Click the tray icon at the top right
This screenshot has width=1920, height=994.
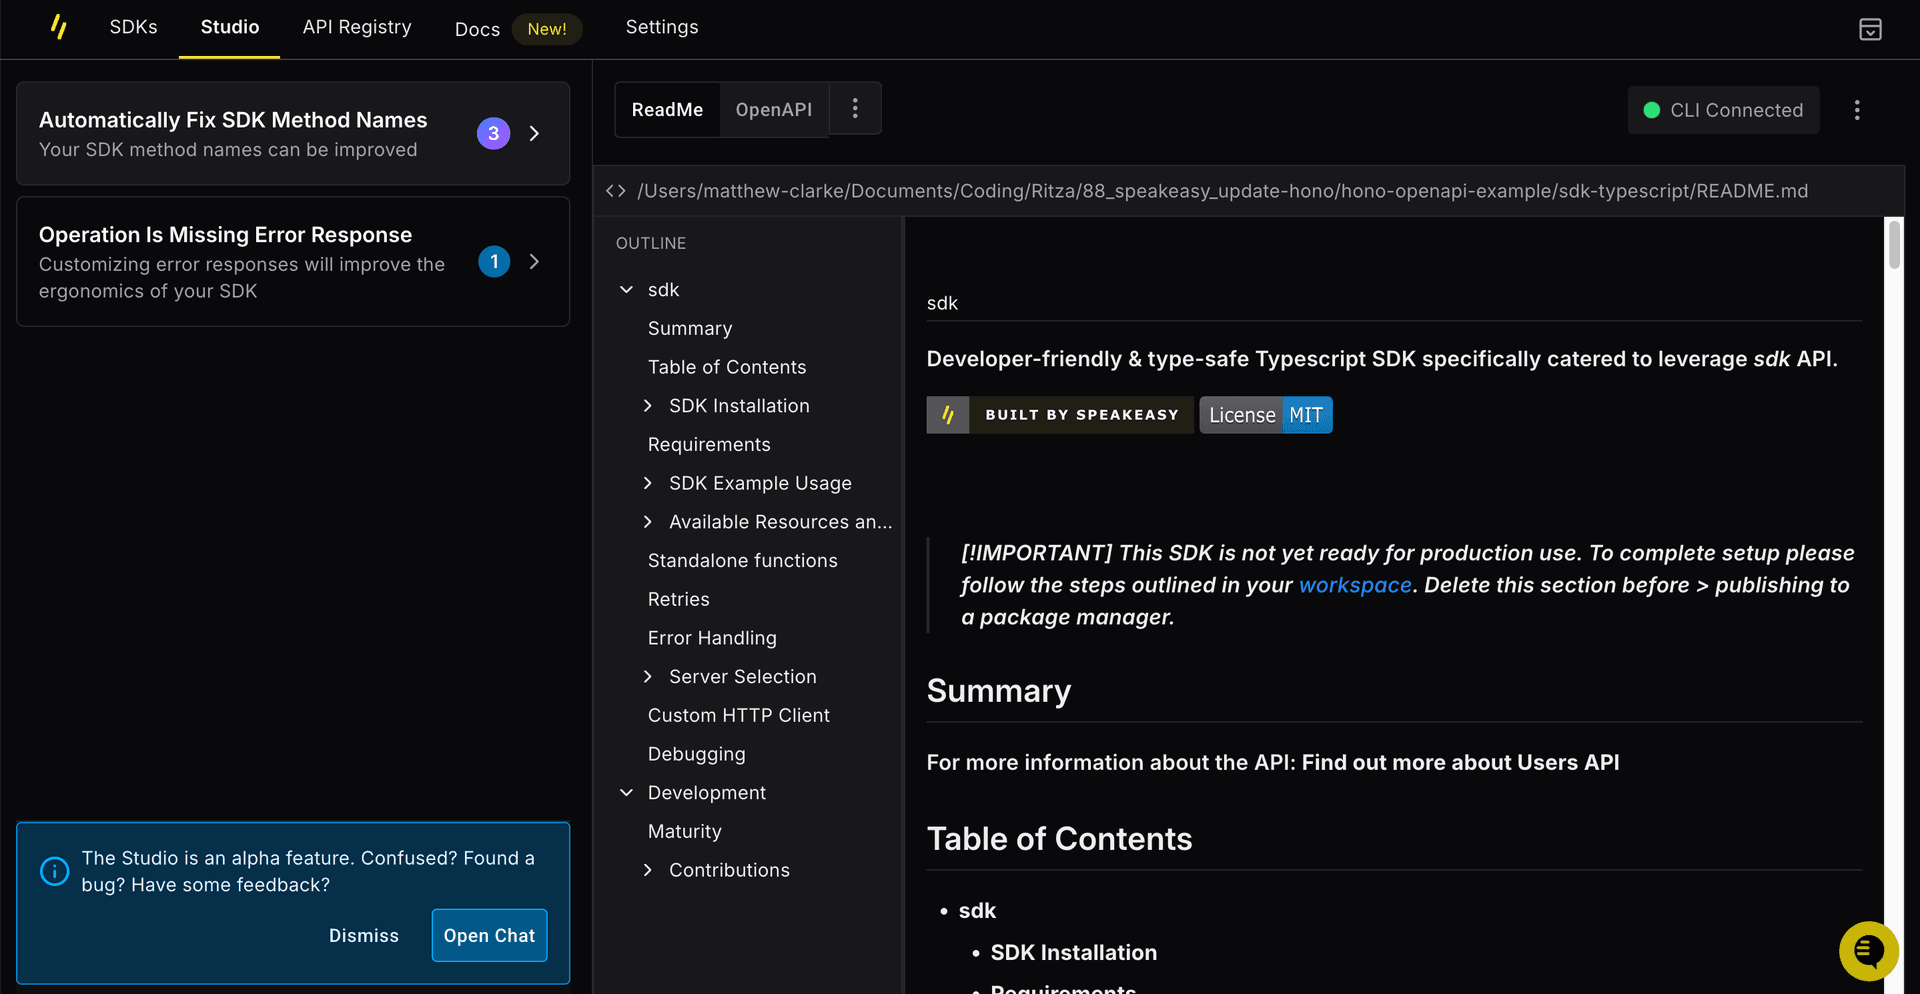1870,29
